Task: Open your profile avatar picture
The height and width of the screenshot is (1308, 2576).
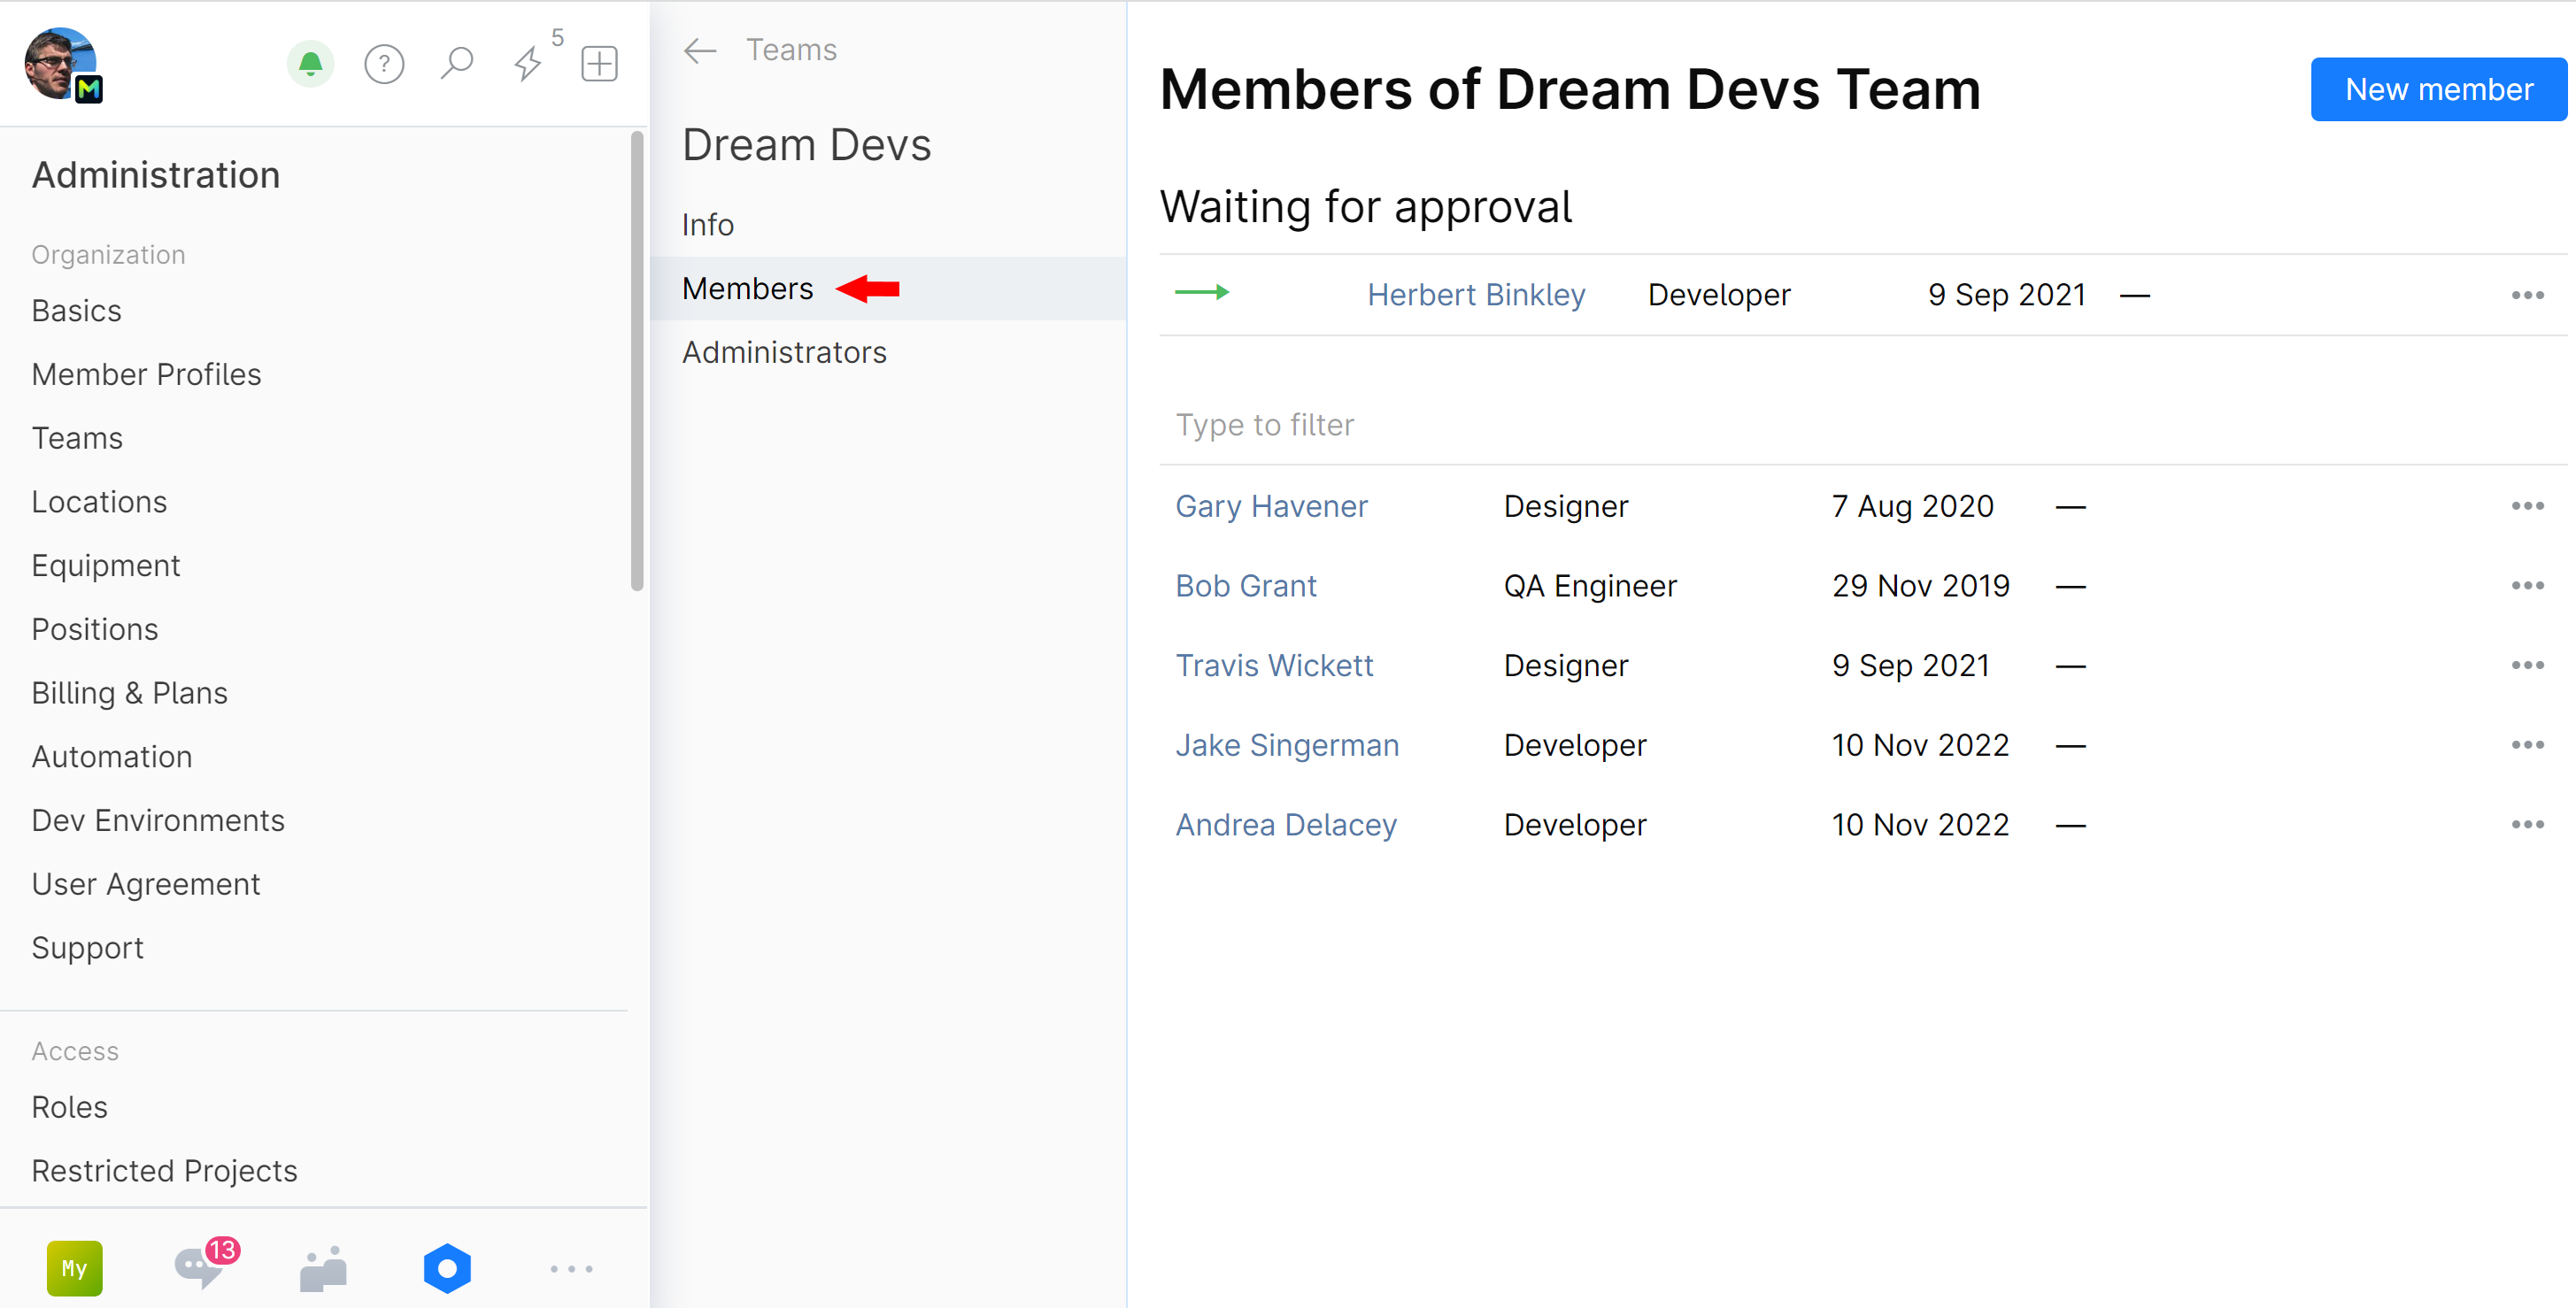Action: point(62,63)
